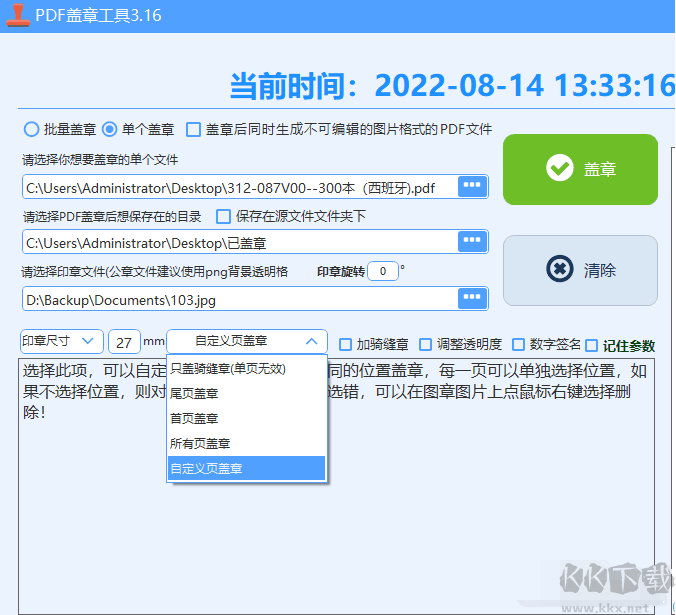Enable the 调整透明度 checkbox

[x=426, y=344]
